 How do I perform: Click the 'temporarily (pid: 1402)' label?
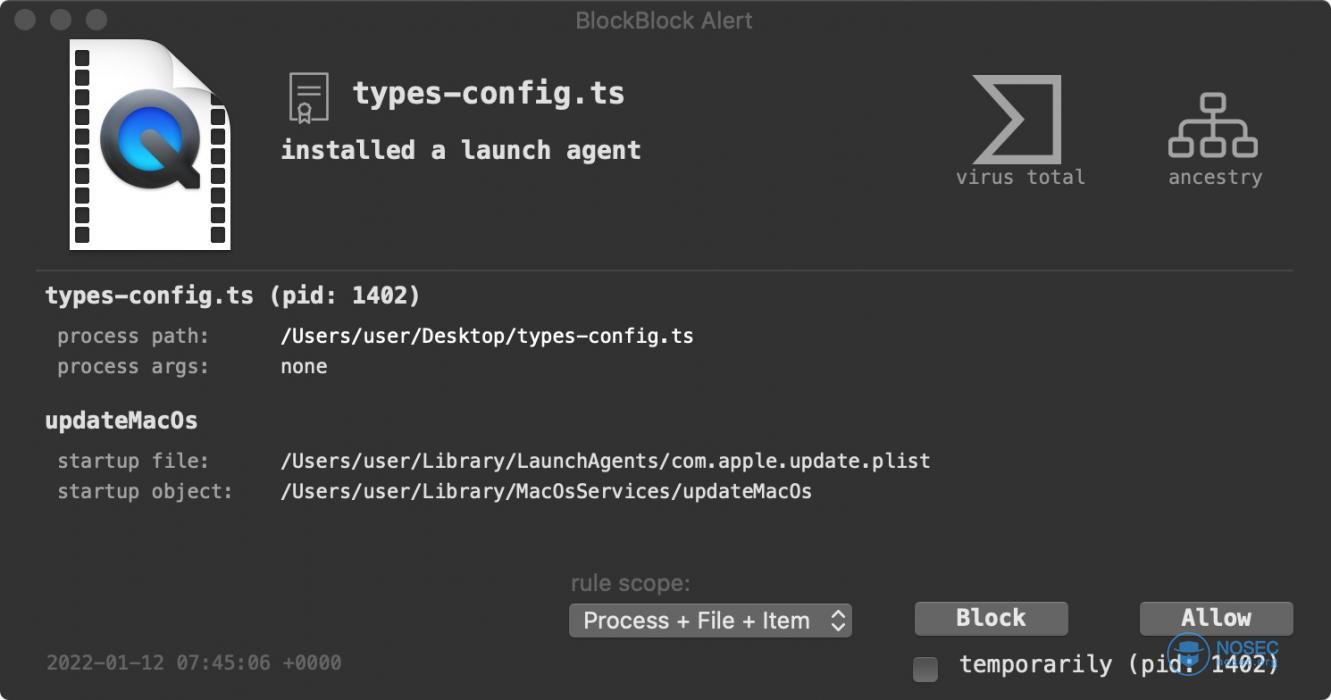point(1118,665)
